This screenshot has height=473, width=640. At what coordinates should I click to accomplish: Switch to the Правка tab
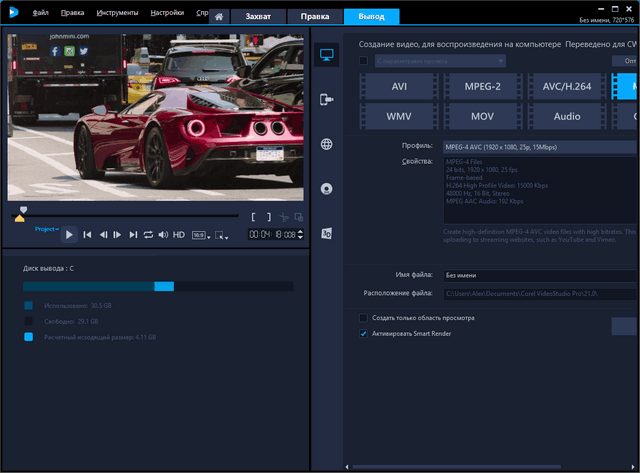point(315,16)
